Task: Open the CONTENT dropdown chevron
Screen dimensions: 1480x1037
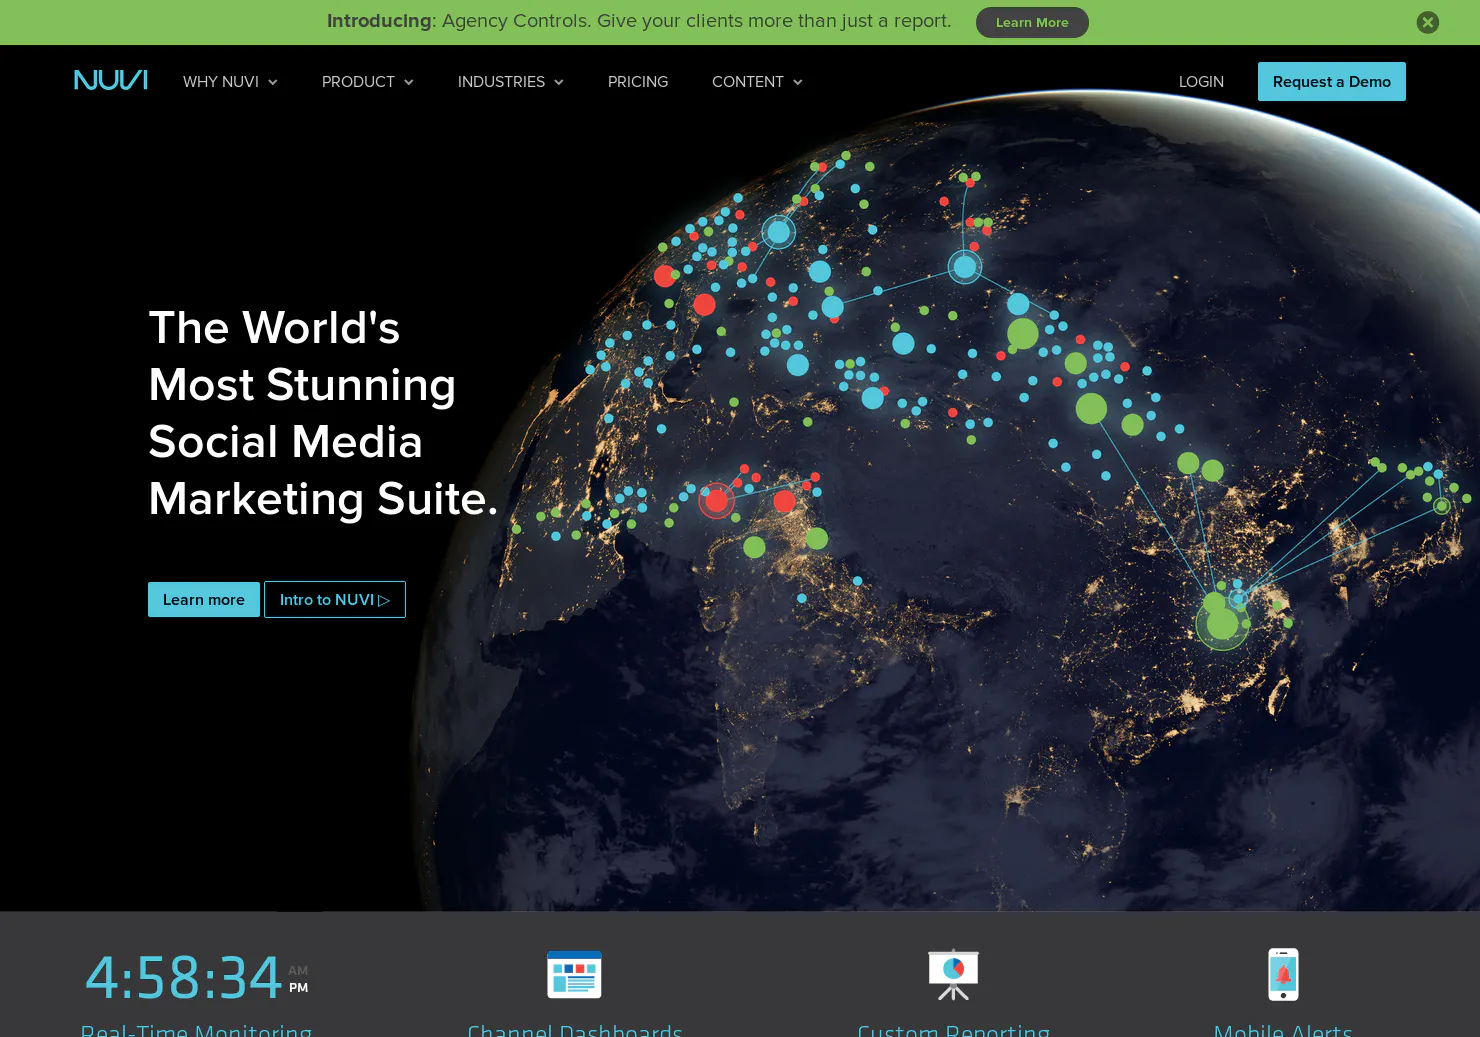Action: (x=797, y=82)
